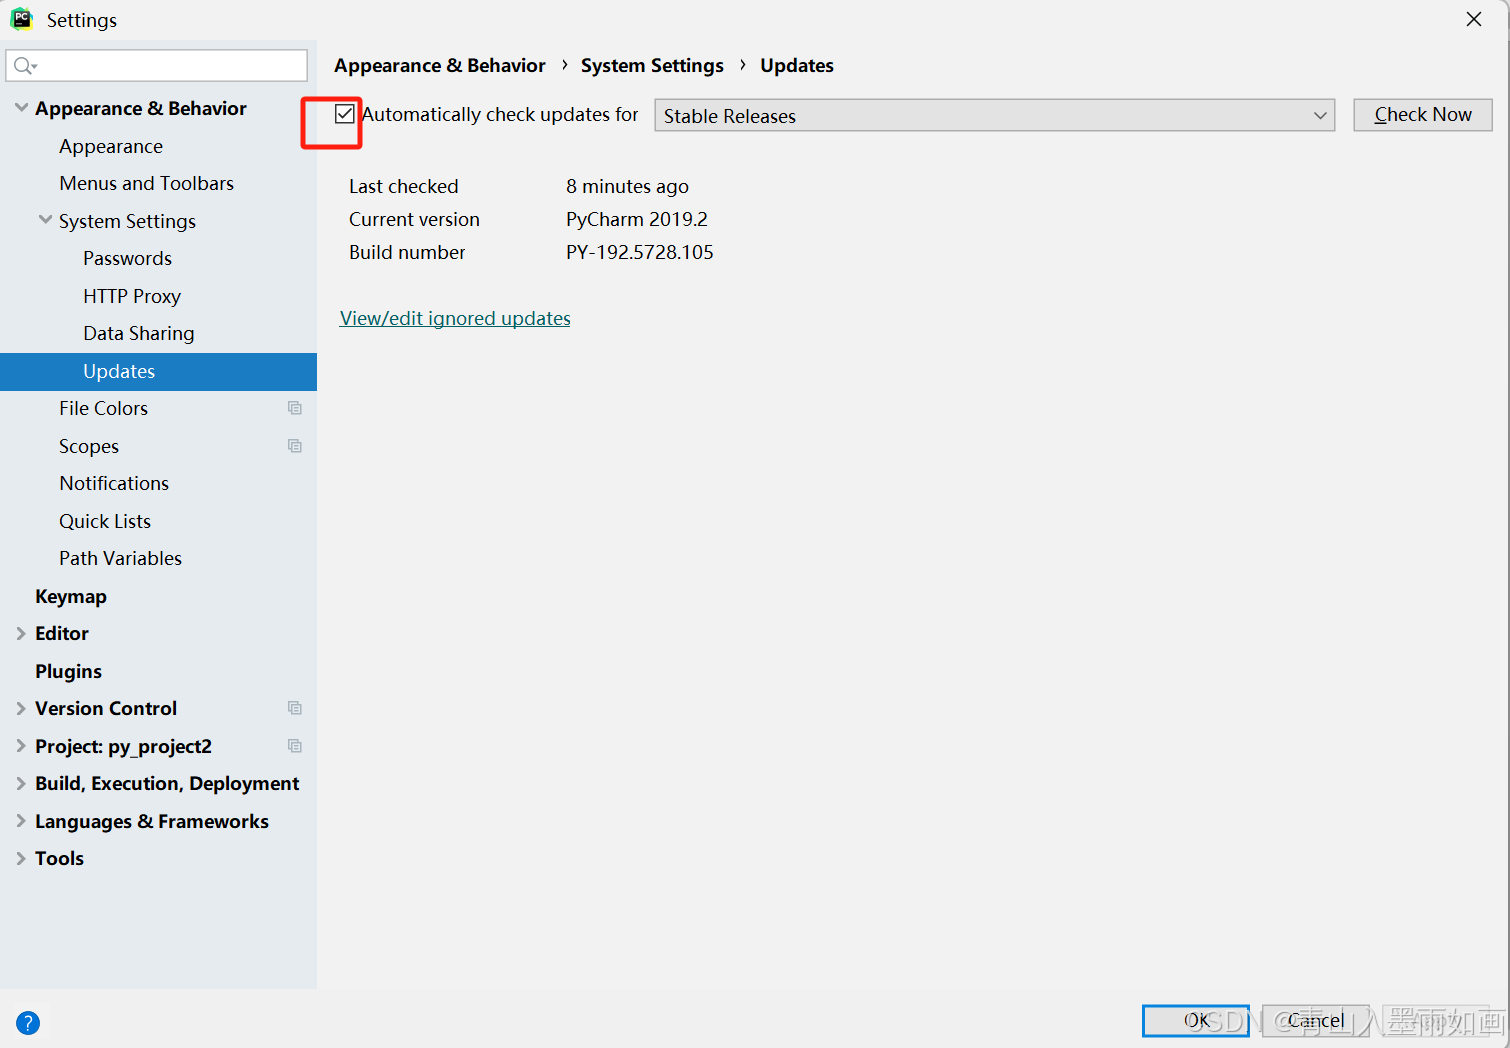This screenshot has height=1048, width=1510.
Task: Click project-level icon beside Project: py_project2
Action: click(x=295, y=746)
